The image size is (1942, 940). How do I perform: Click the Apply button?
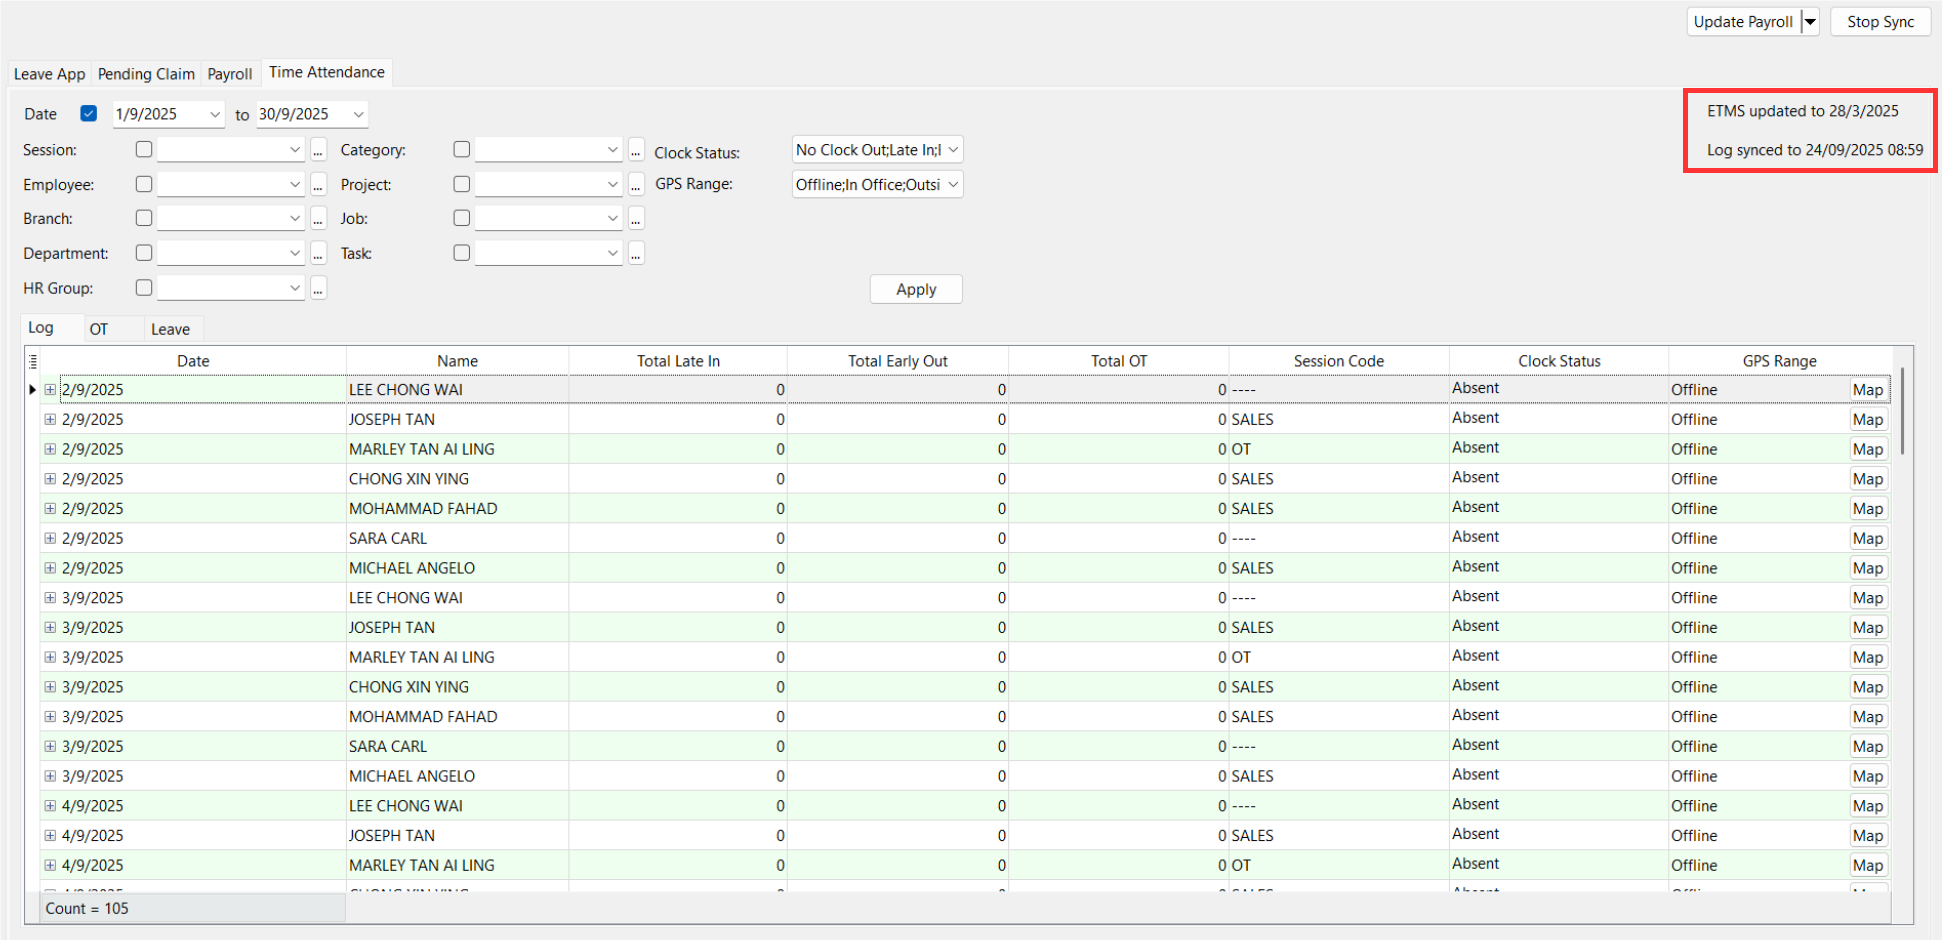click(x=916, y=289)
